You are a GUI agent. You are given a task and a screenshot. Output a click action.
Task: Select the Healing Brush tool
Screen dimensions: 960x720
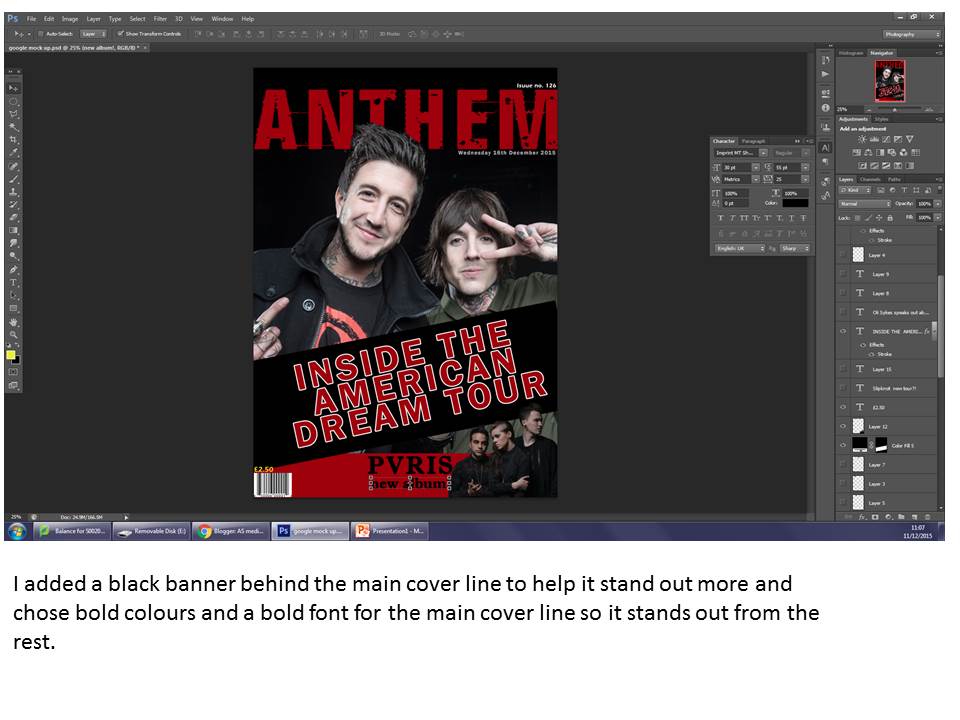click(x=13, y=166)
